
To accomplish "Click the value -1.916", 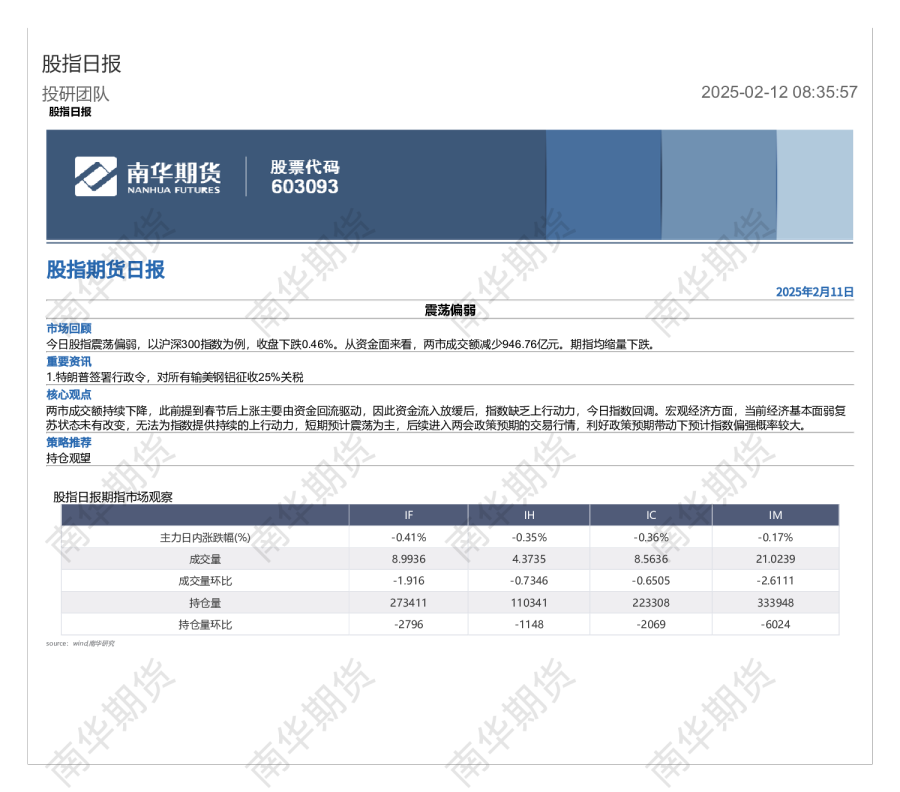I will [x=409, y=581].
